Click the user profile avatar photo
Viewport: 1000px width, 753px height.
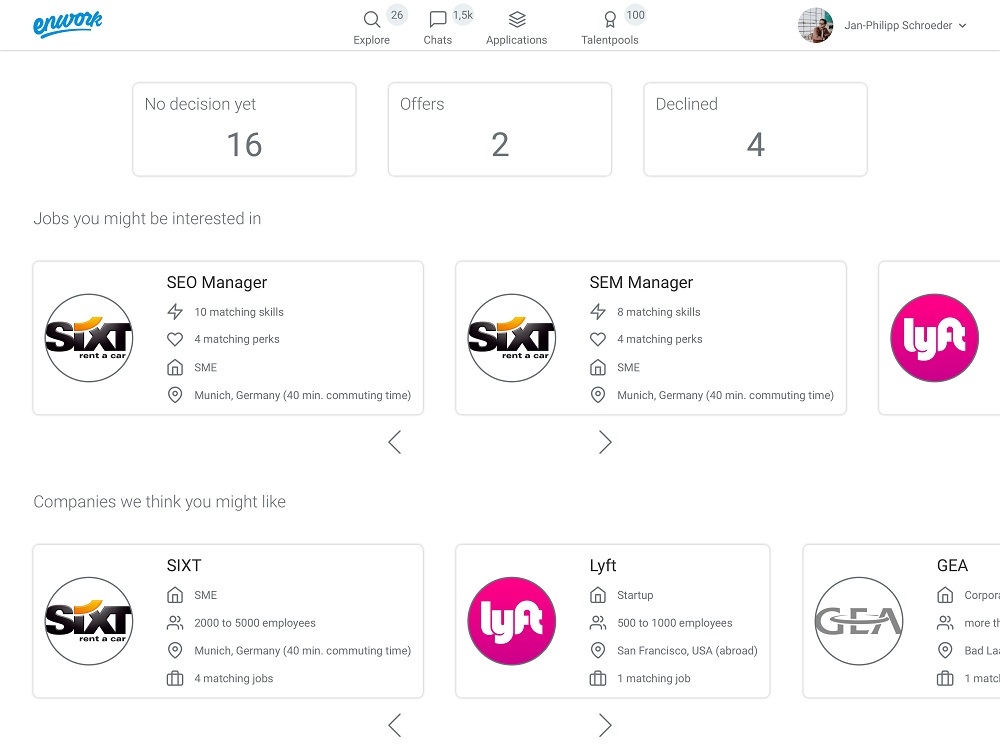(x=816, y=26)
